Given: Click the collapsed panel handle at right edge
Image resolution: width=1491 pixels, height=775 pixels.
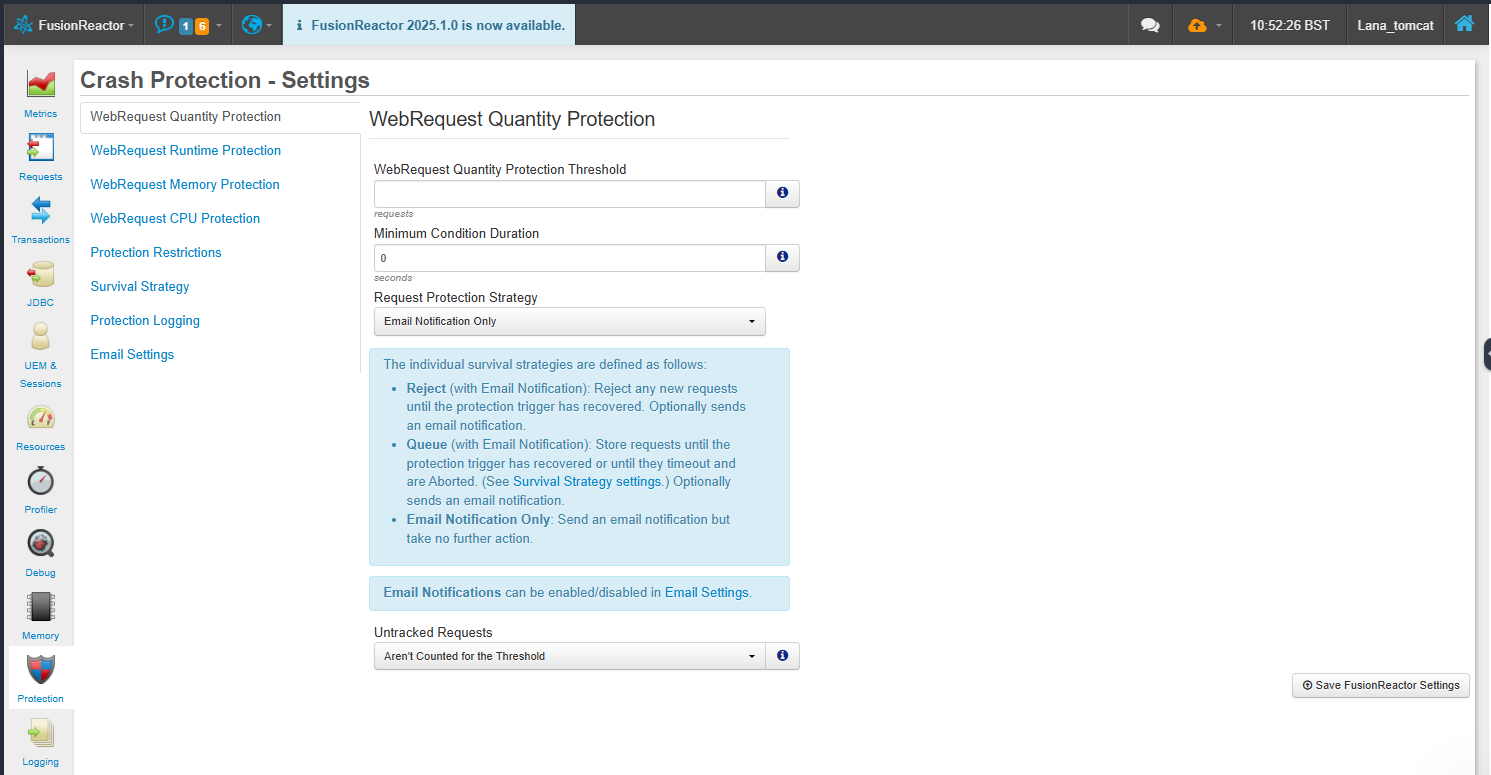Looking at the screenshot, I should 1487,354.
